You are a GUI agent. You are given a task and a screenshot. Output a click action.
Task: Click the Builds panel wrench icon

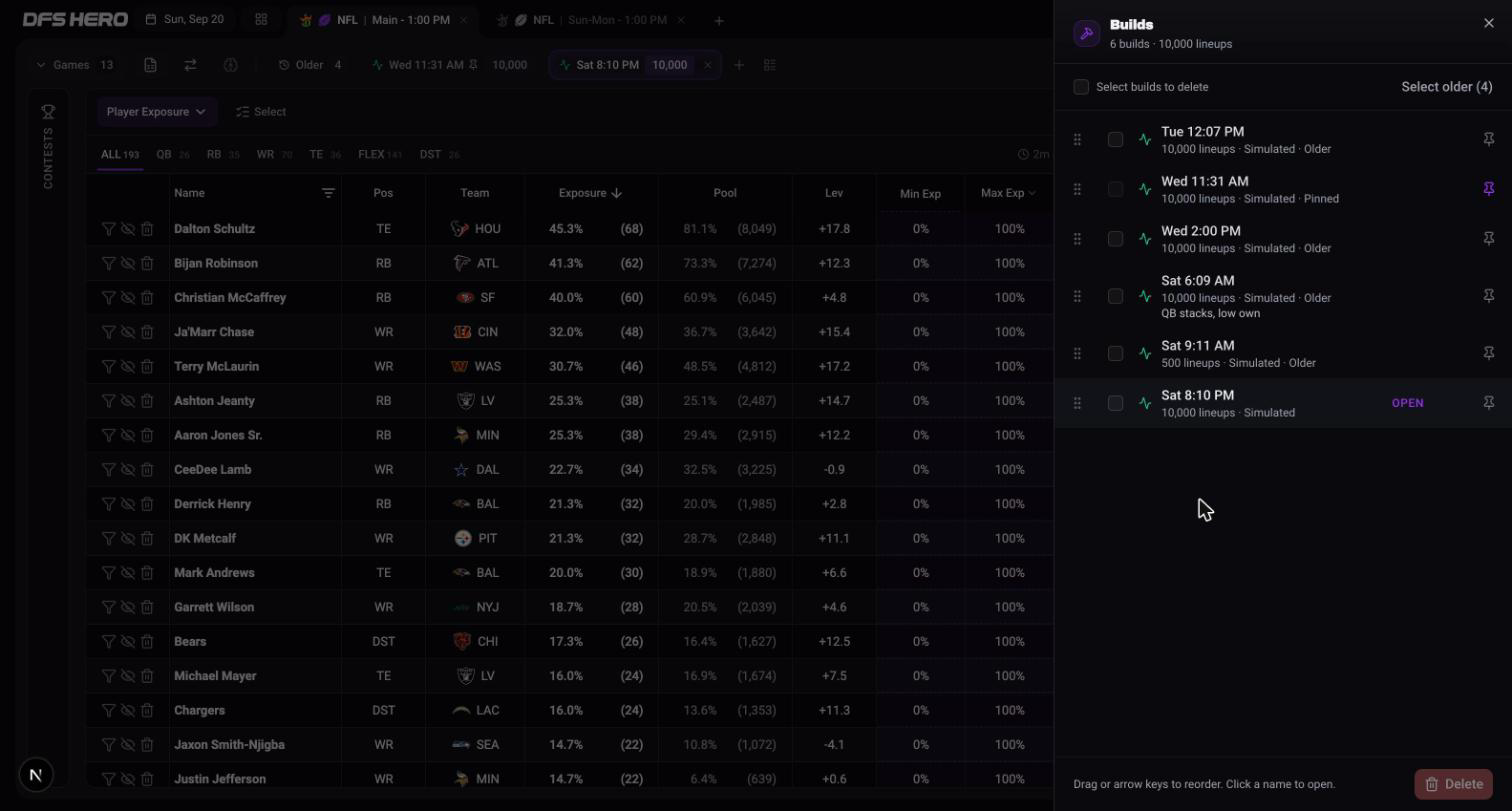click(1086, 33)
